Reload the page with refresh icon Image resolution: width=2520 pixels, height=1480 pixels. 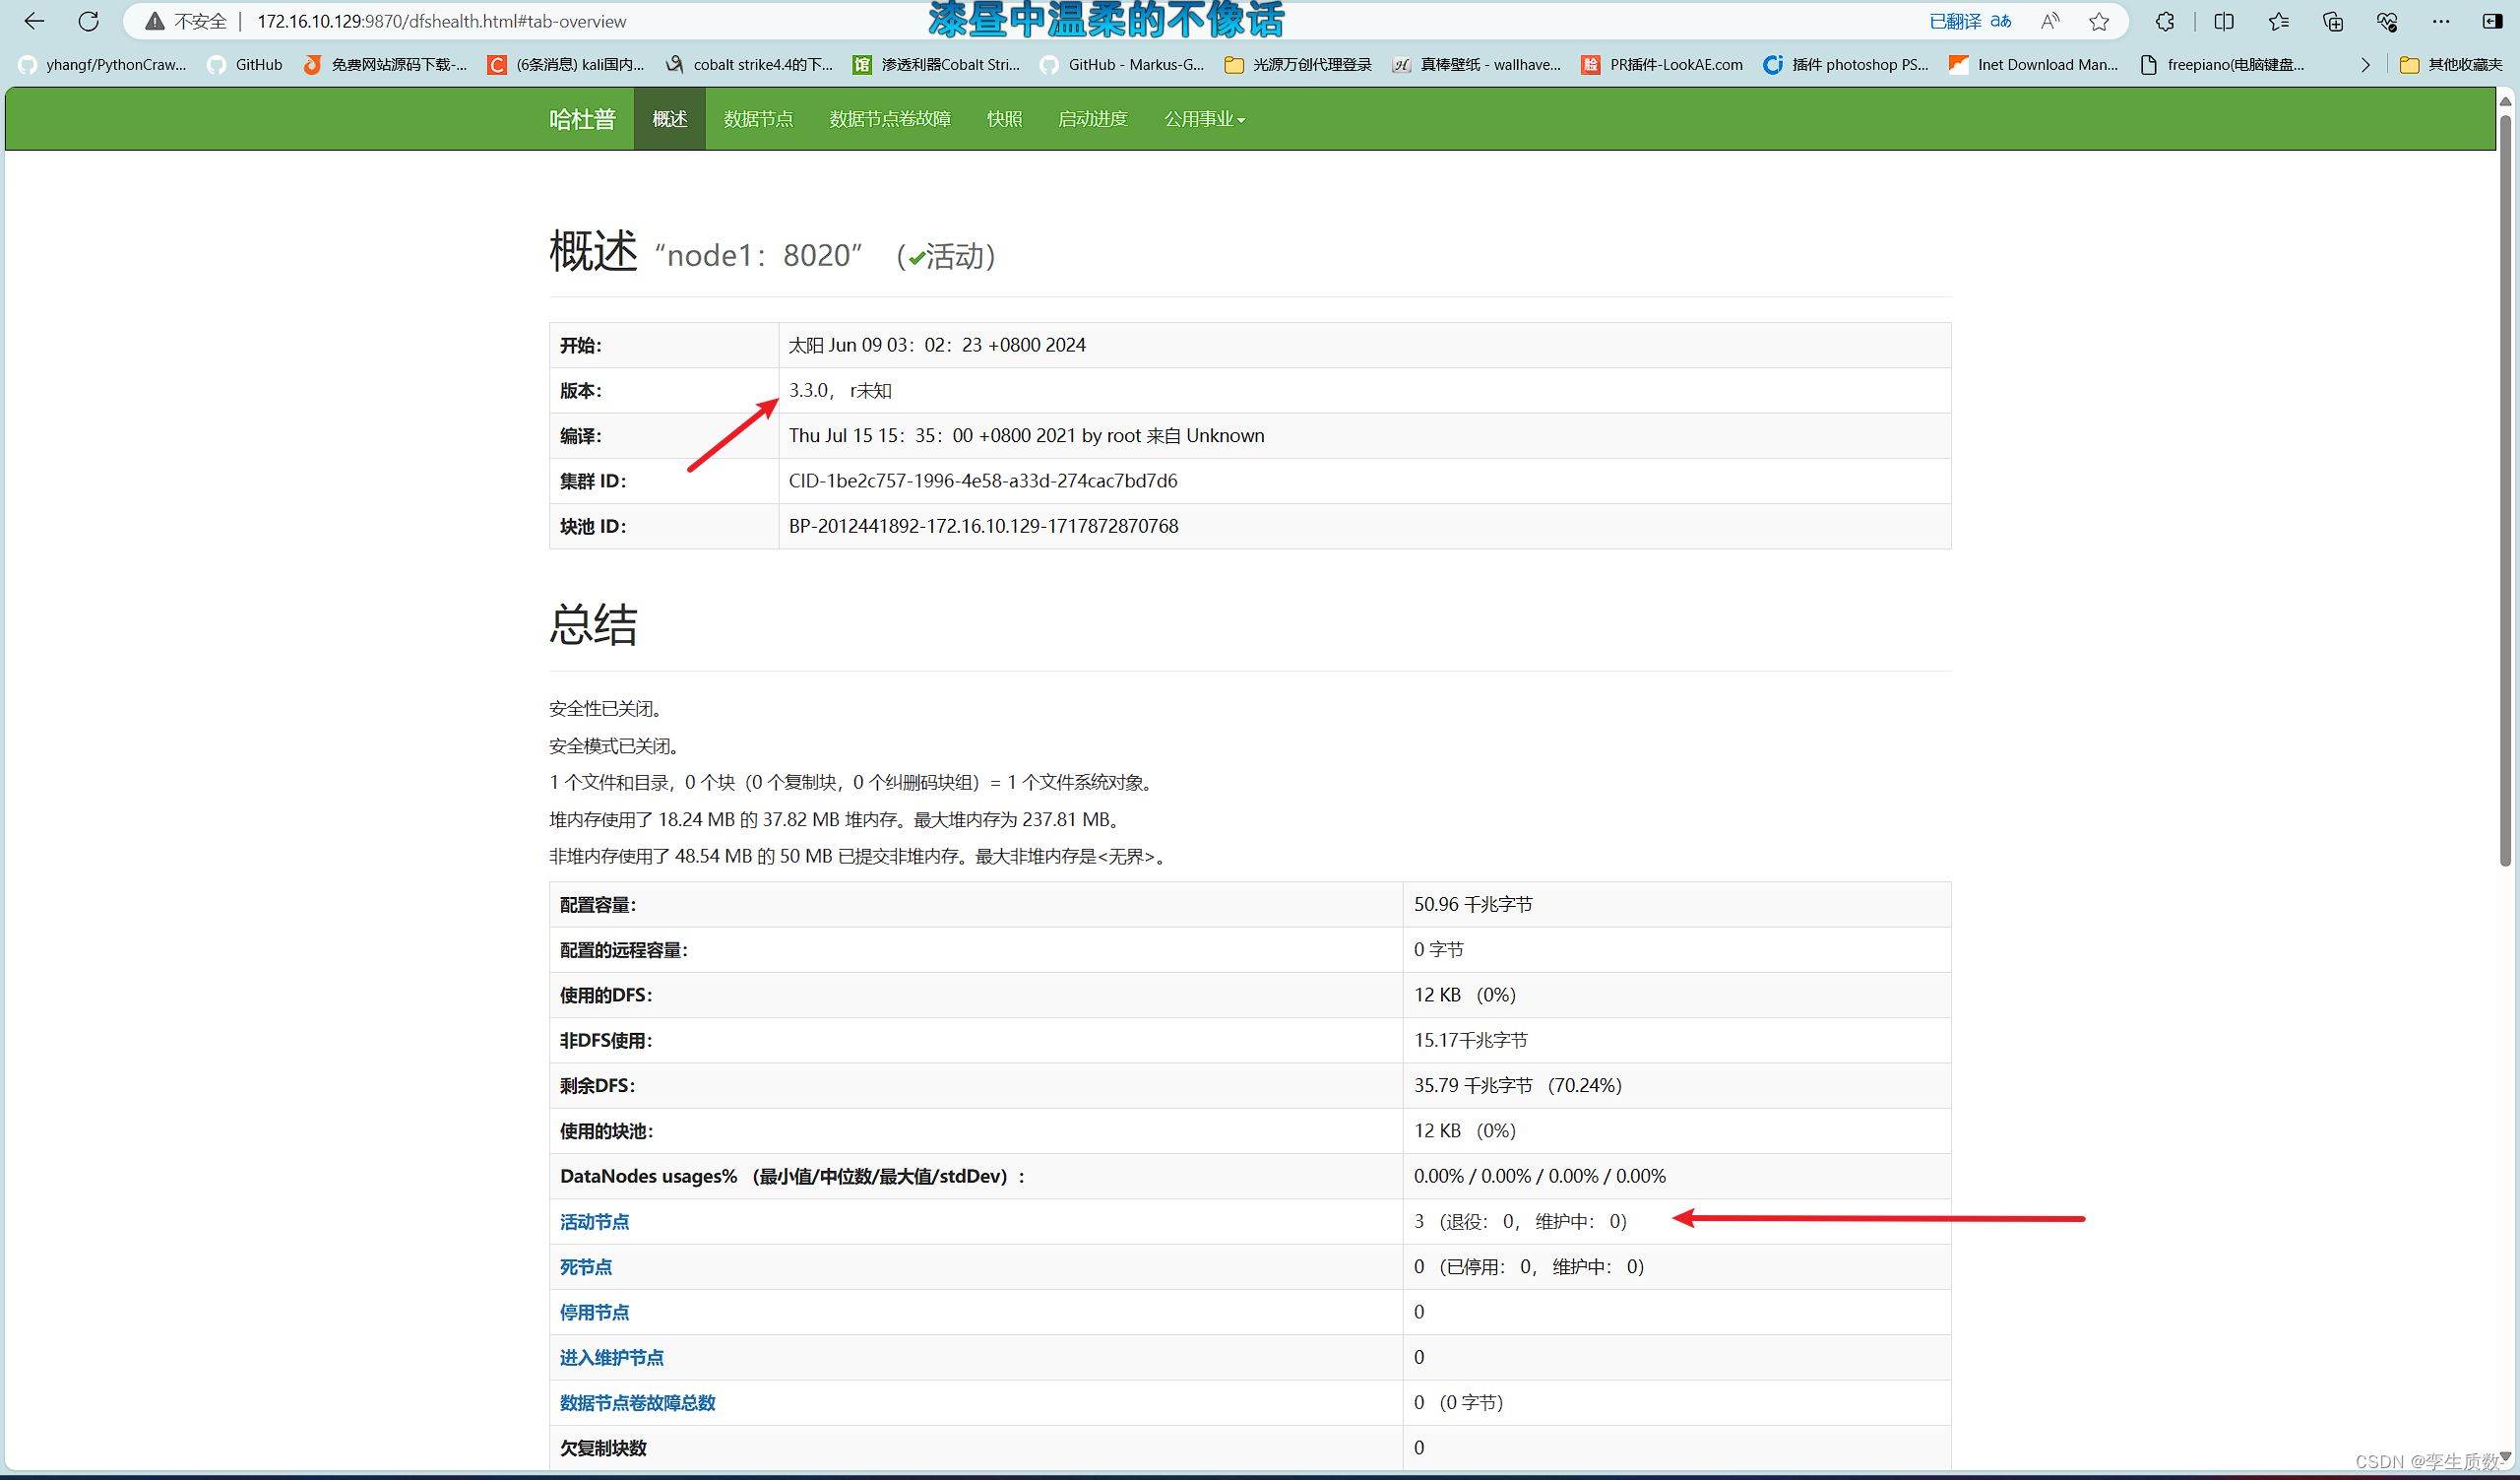88,21
